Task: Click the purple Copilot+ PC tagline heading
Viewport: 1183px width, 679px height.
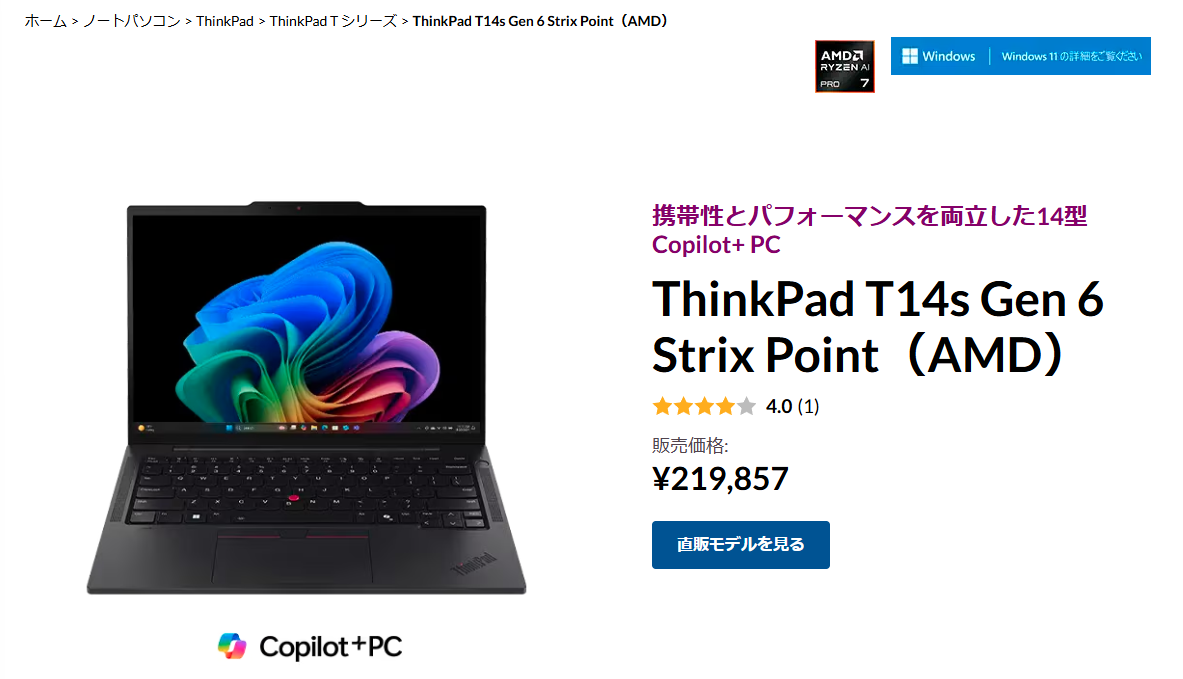Action: [869, 229]
